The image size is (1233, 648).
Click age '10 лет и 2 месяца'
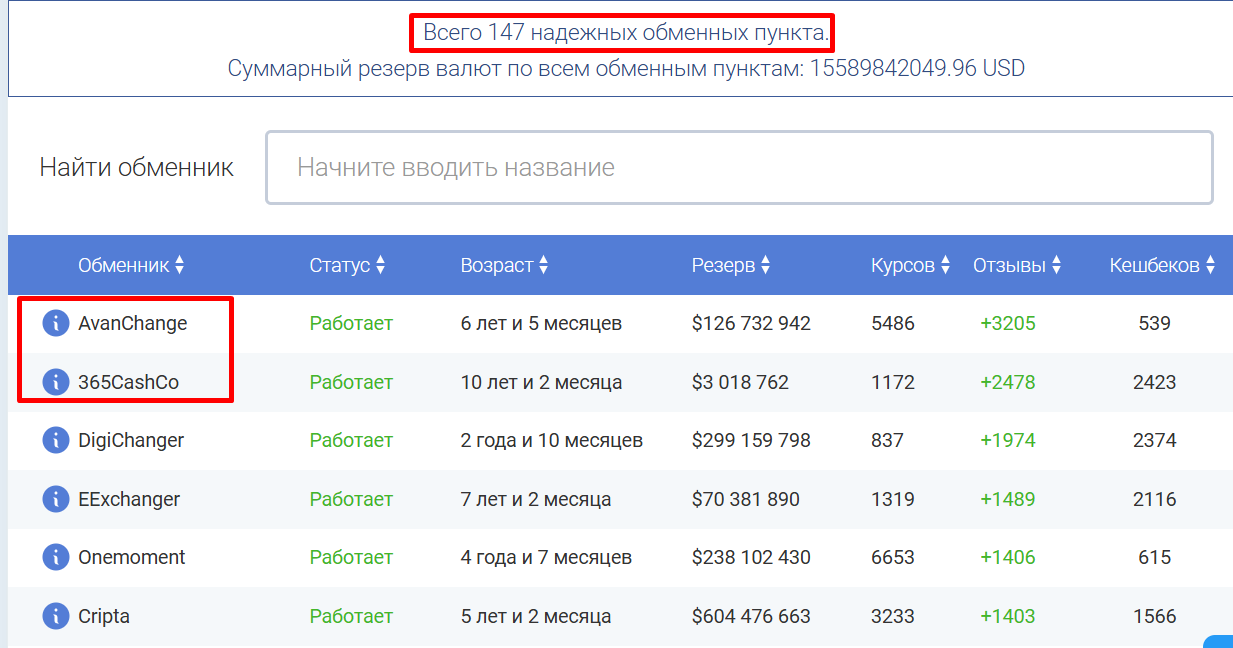541,382
